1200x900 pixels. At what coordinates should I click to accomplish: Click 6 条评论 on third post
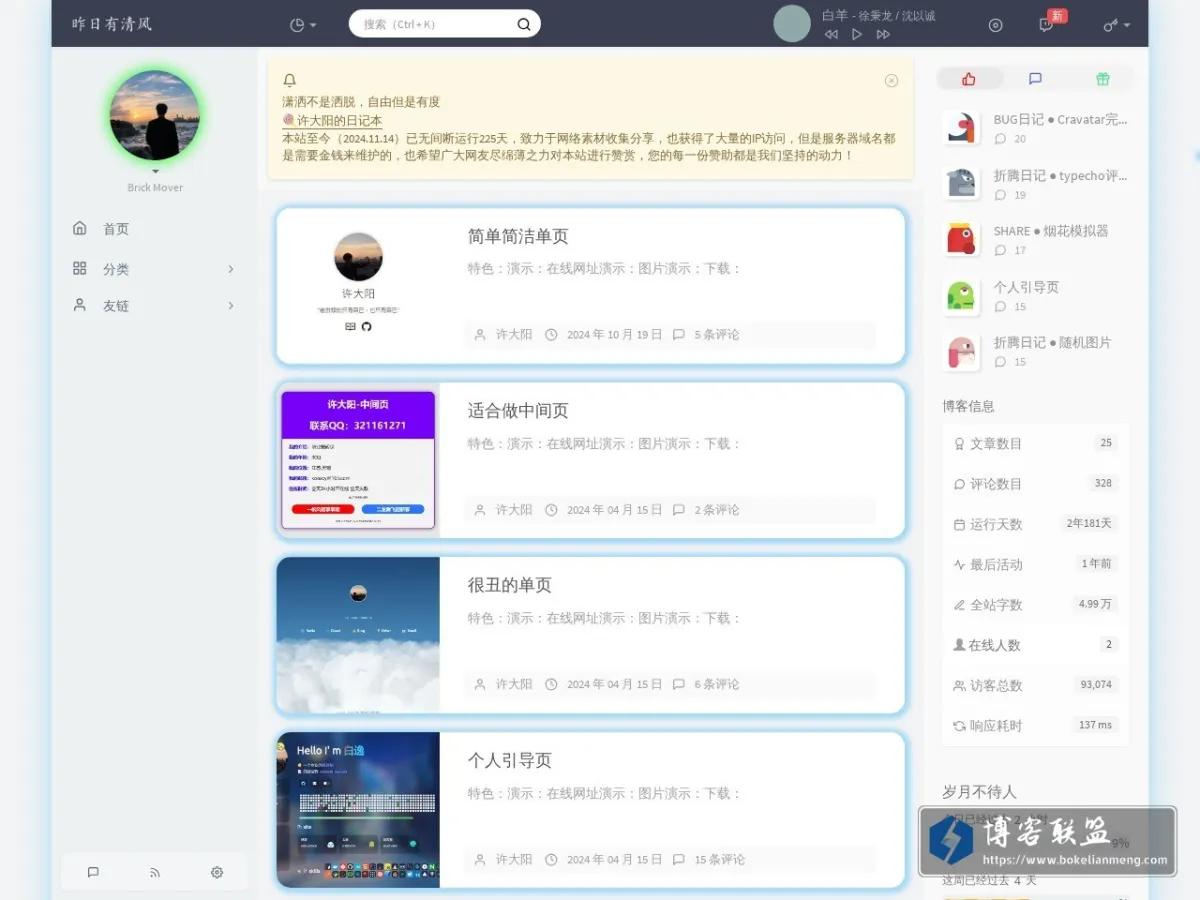717,685
